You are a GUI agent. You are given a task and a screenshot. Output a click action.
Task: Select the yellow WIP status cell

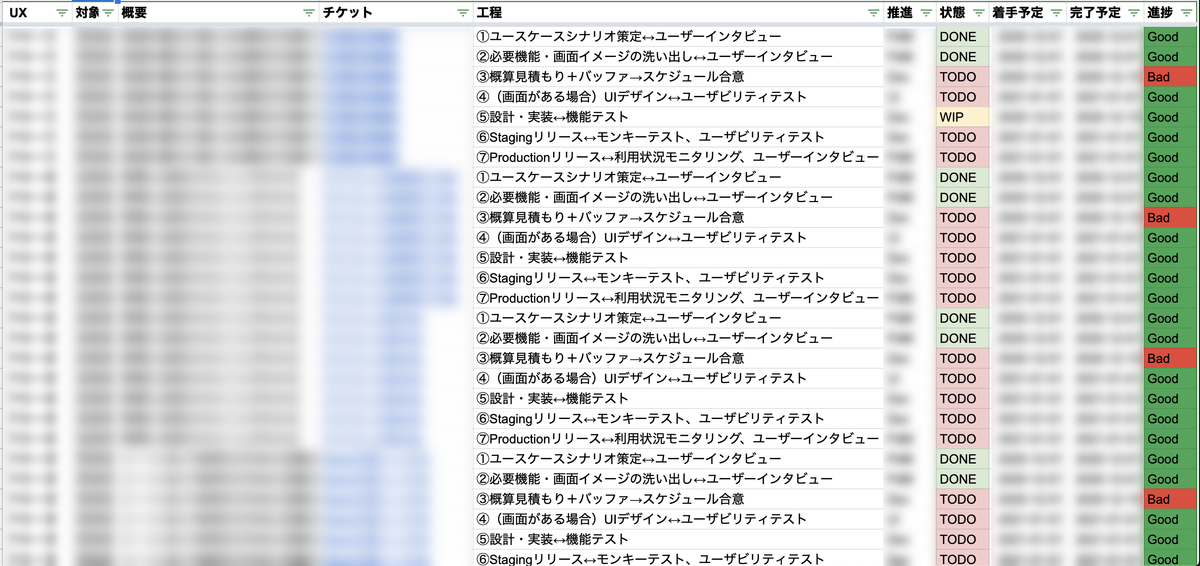click(961, 117)
